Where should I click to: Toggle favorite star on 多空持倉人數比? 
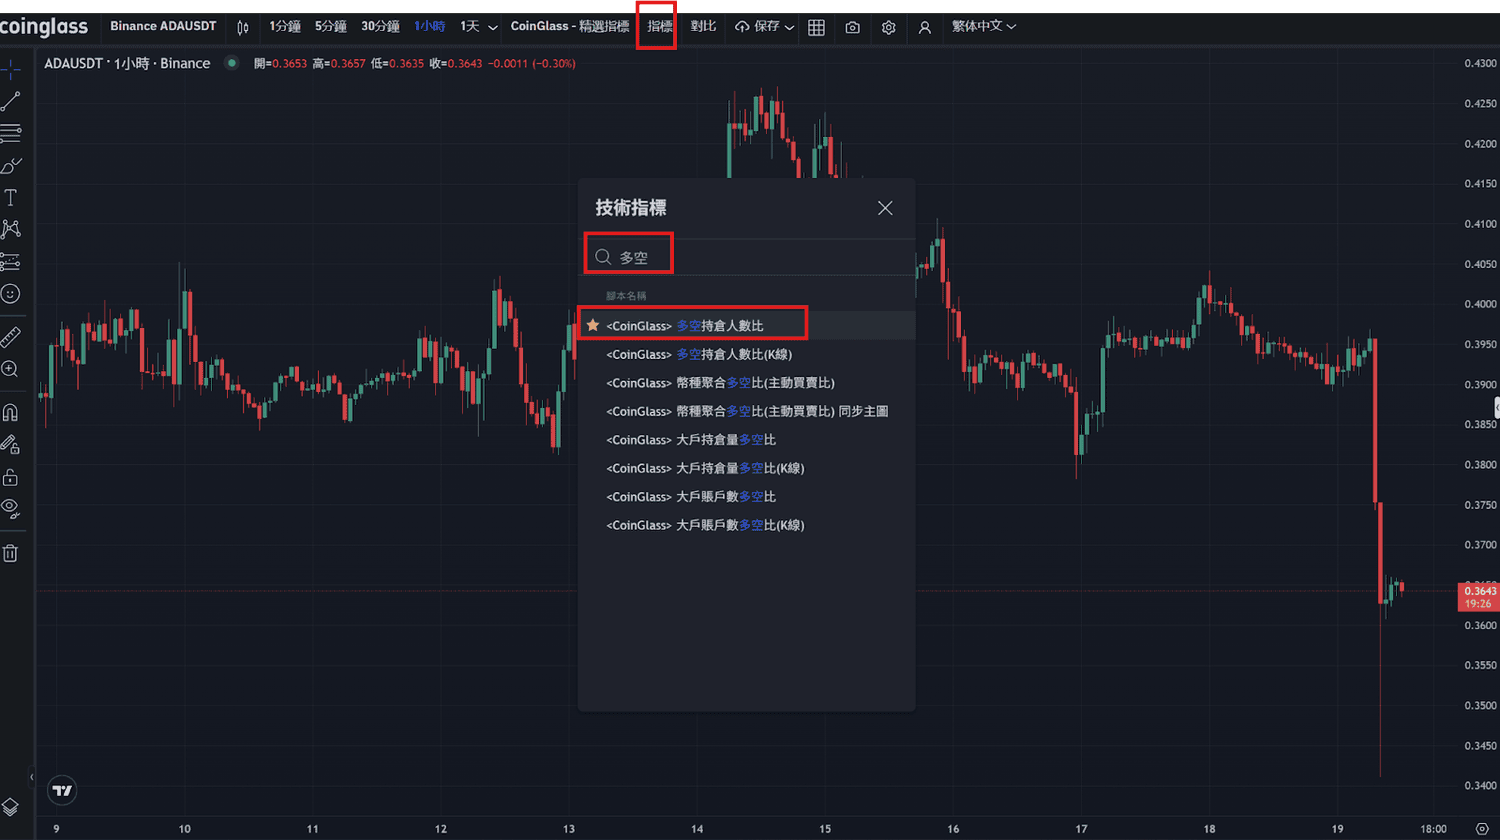click(593, 325)
